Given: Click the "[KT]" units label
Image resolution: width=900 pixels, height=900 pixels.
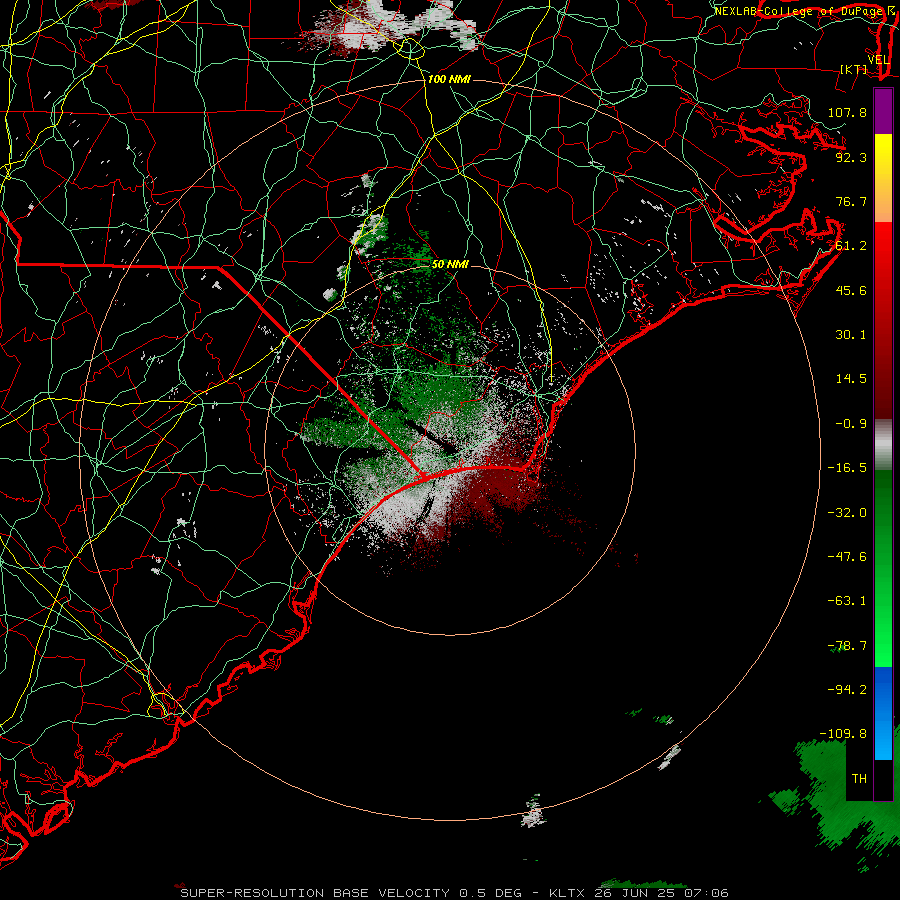Looking at the screenshot, I should 853,69.
